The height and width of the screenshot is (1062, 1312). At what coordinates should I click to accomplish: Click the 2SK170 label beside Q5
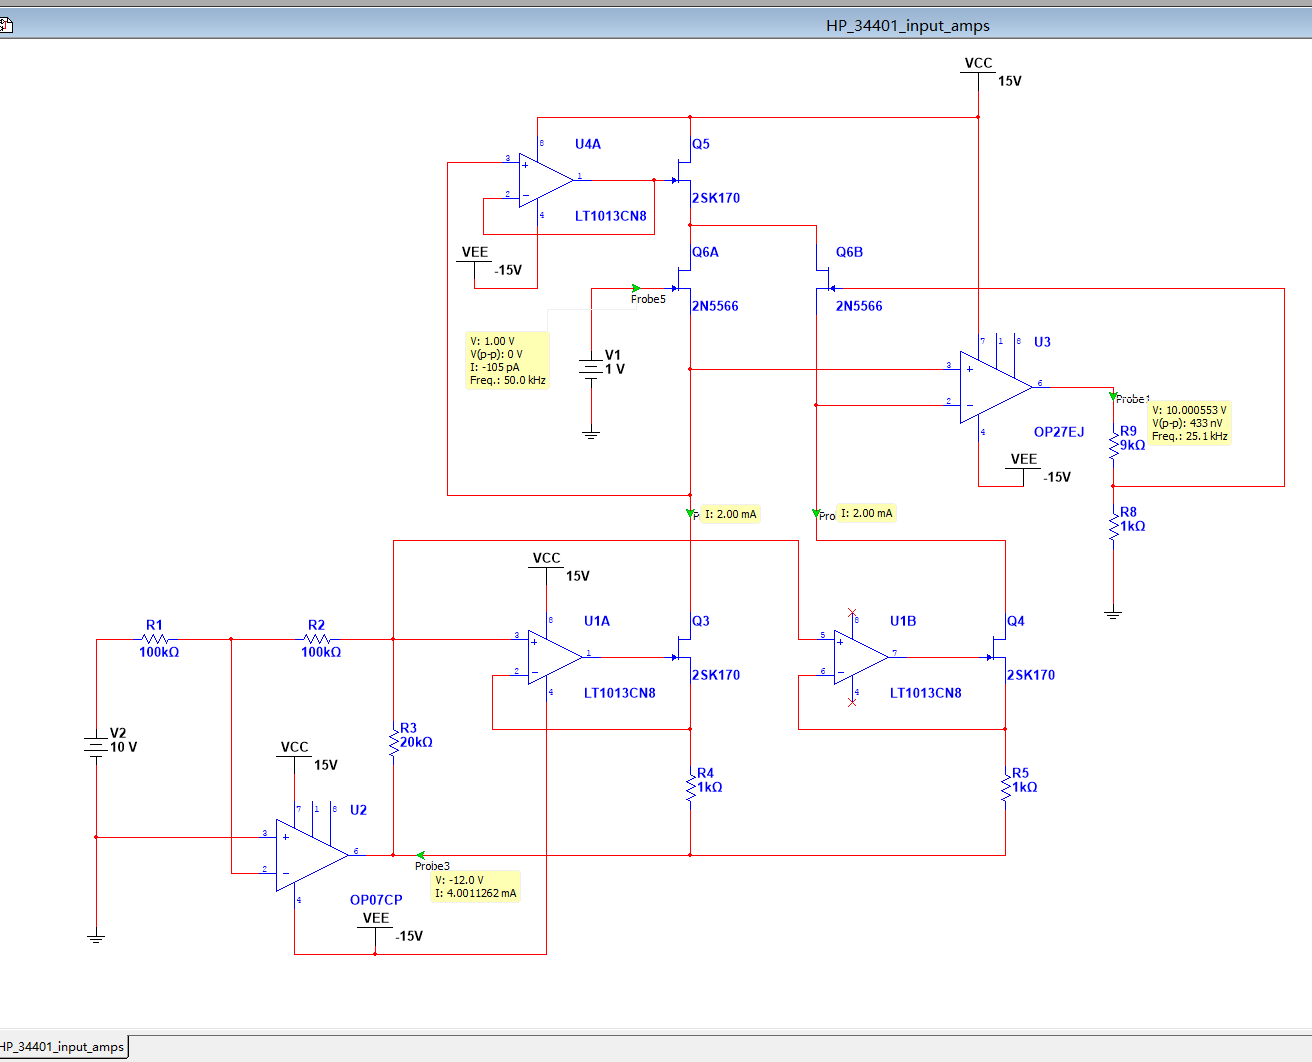pyautogui.click(x=716, y=198)
